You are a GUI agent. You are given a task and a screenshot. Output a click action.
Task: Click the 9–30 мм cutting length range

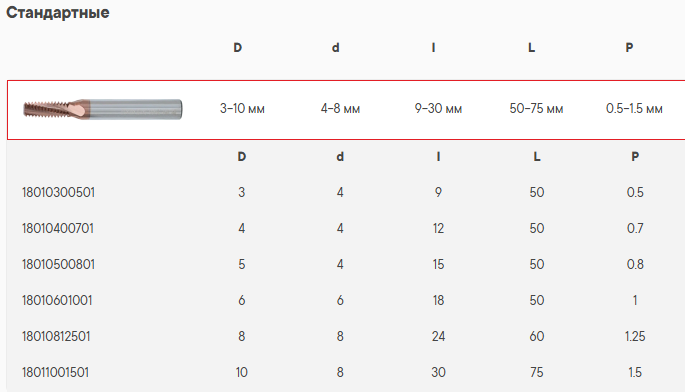click(x=438, y=108)
